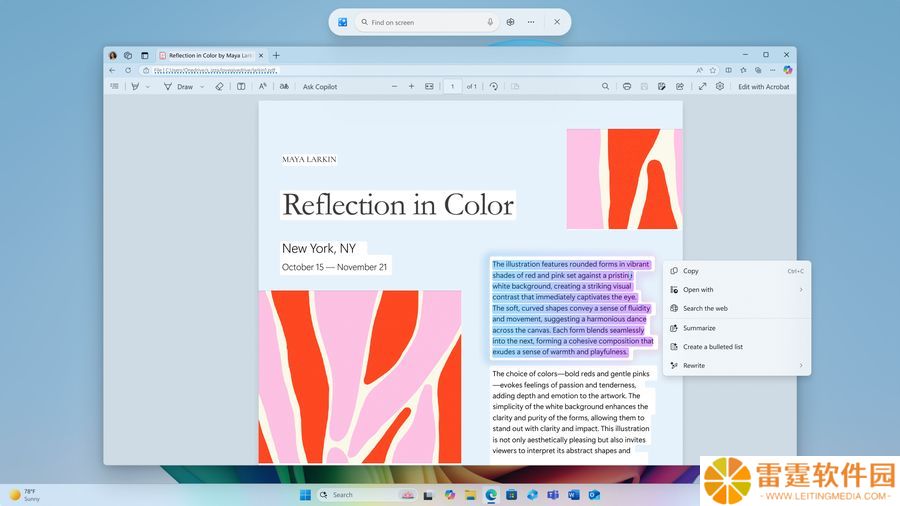900x506 pixels.
Task: Toggle the page view icon
Action: 241,87
